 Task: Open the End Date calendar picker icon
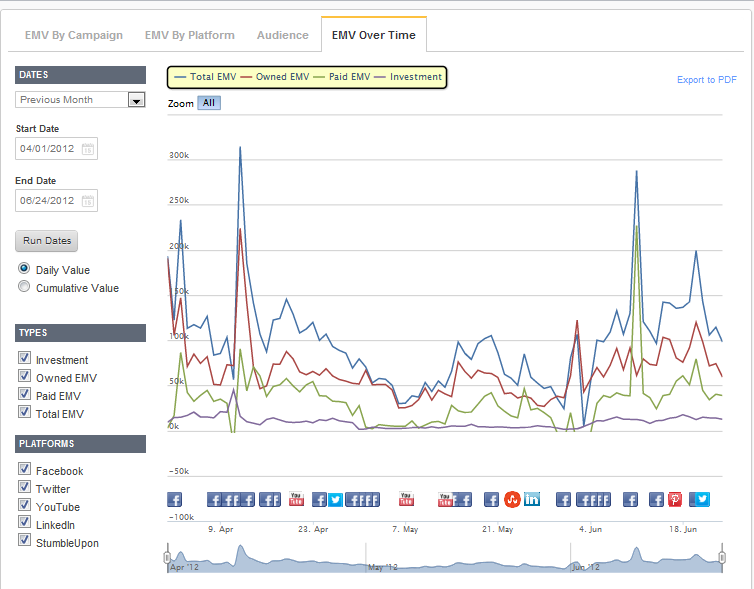point(88,201)
